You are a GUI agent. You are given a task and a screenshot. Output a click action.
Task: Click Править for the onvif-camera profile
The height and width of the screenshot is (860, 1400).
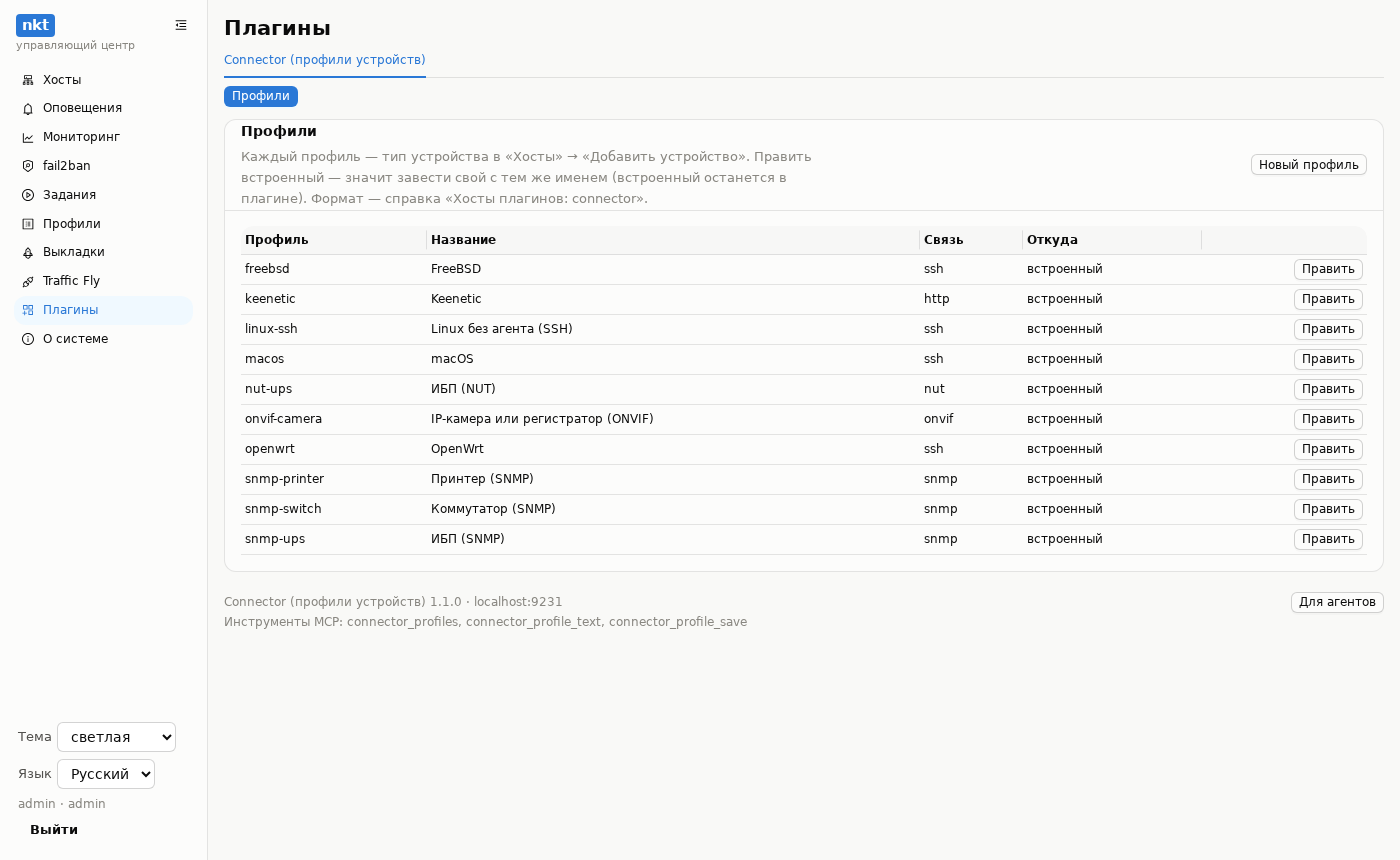coord(1328,419)
